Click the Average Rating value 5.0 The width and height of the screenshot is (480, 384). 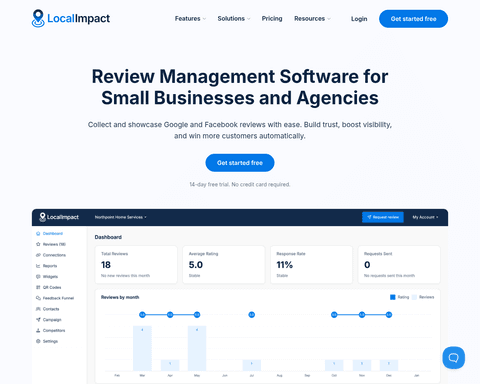(x=196, y=265)
